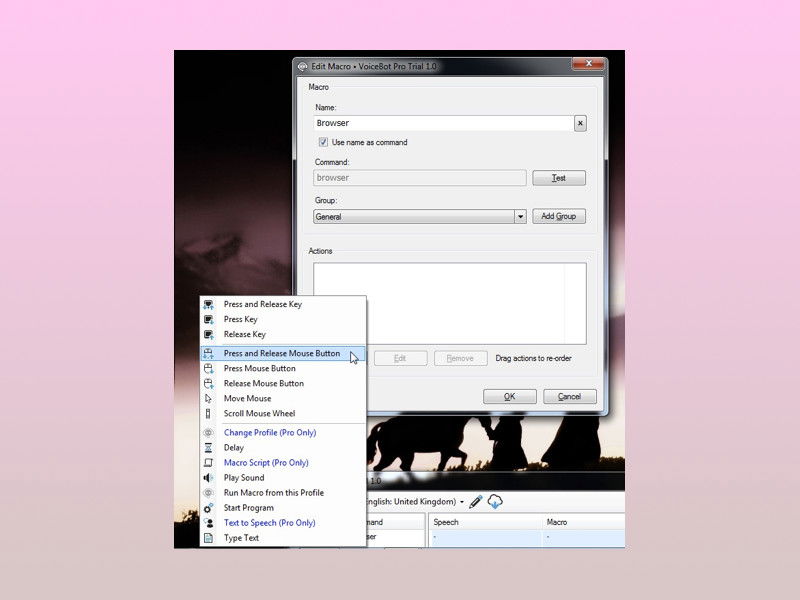The image size is (800, 600).
Task: Click the Change Profile eye icon
Action: click(x=208, y=433)
